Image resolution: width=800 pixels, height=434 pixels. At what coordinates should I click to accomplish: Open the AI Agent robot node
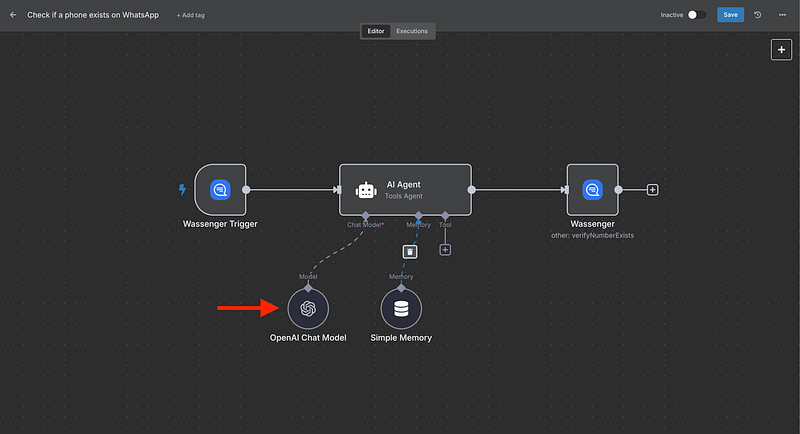[405, 189]
